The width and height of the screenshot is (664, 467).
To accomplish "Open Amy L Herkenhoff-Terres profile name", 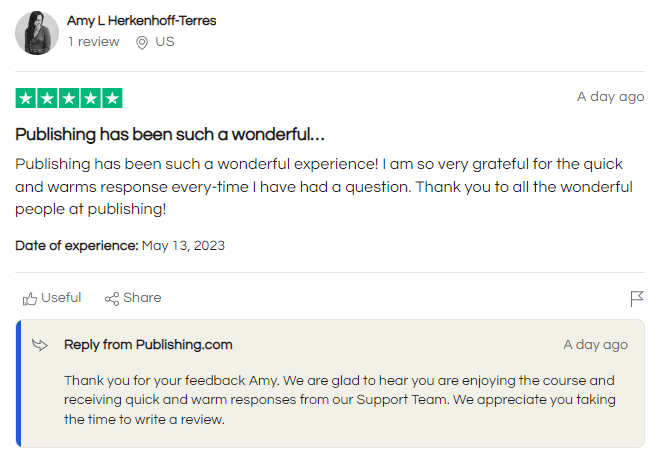I will click(141, 21).
